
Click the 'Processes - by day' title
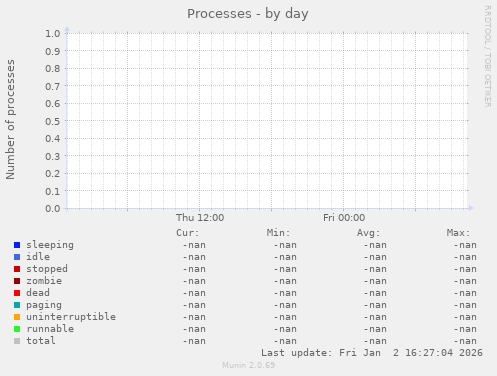pyautogui.click(x=248, y=14)
